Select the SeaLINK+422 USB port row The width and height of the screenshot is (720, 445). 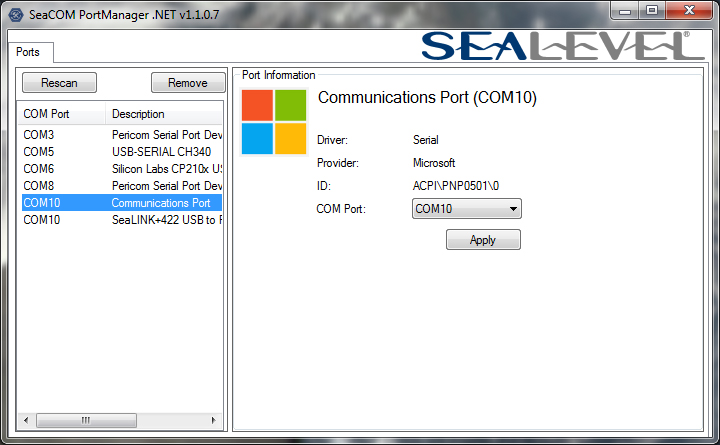tap(122, 220)
